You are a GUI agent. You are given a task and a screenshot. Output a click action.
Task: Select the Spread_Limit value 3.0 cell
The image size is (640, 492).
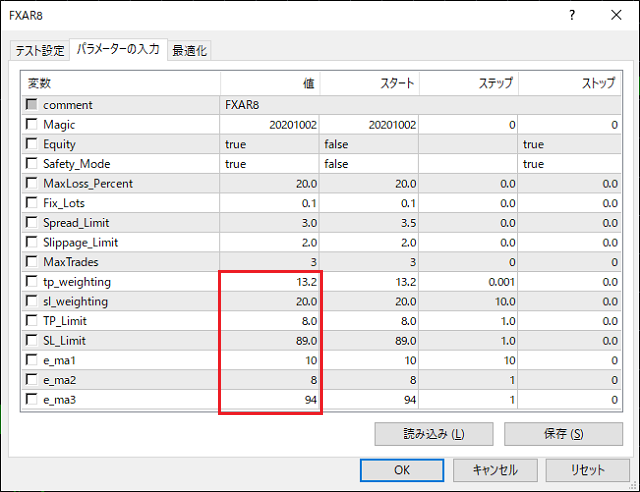point(269,223)
